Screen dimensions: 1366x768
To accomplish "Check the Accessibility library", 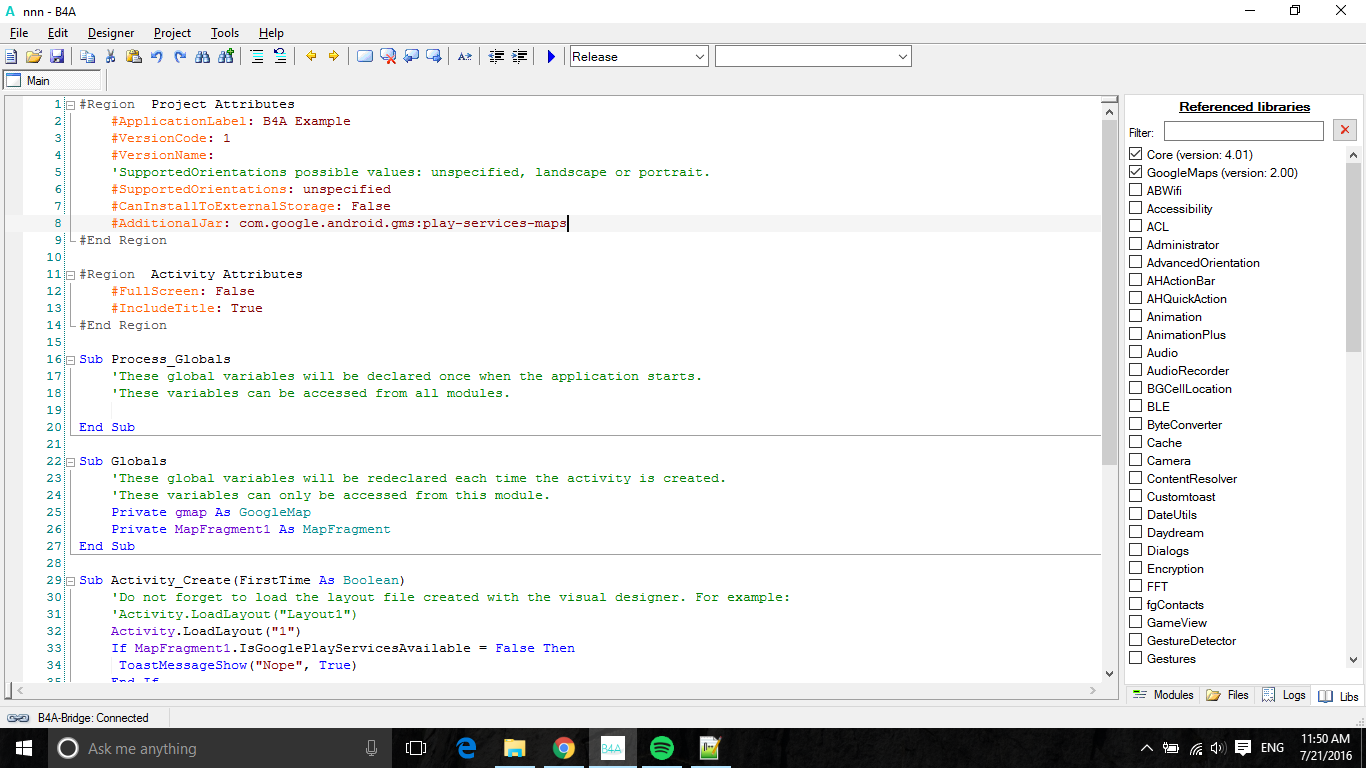I will tap(1135, 208).
